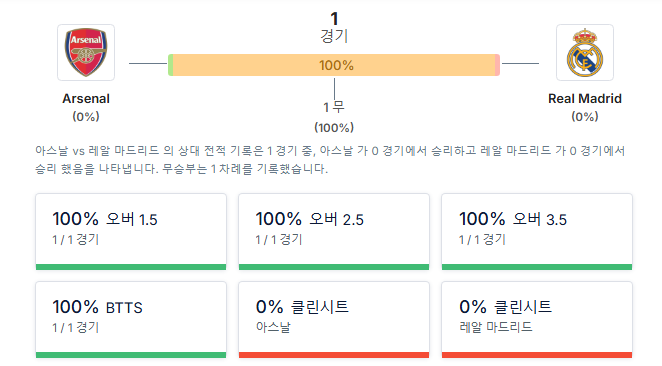Image resolution: width=662 pixels, height=366 pixels.
Task: Click the (100%) draw percentage label
Action: pos(334,127)
